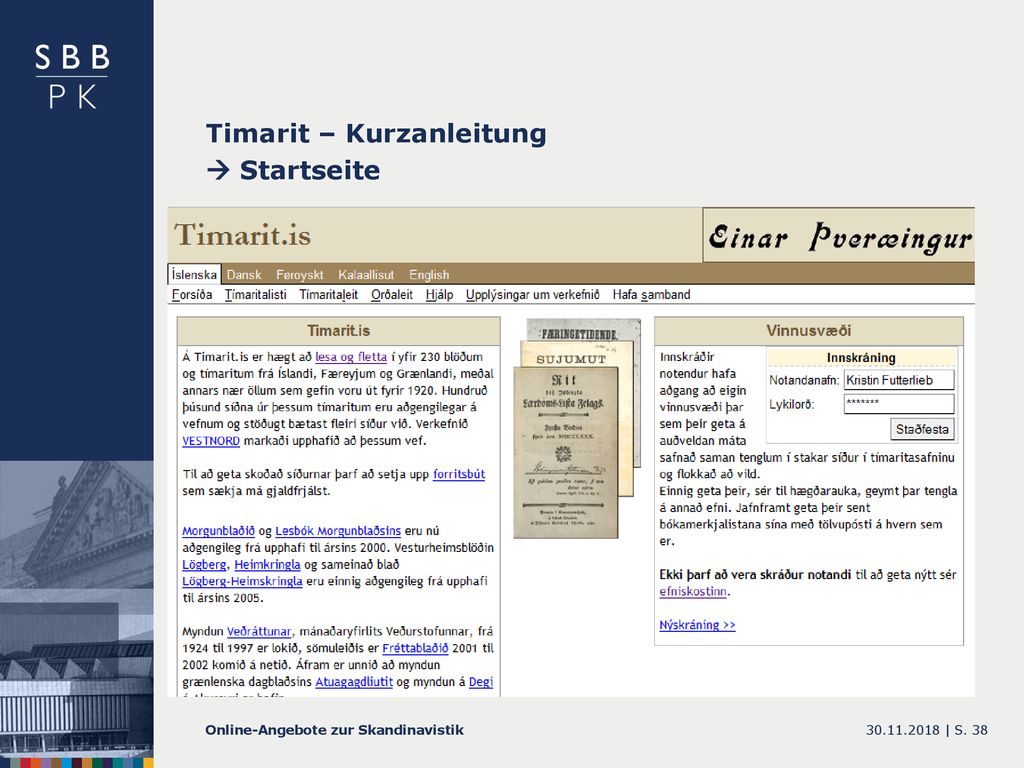This screenshot has width=1024, height=768.
Task: Click the Timarit.is logo
Action: (242, 234)
